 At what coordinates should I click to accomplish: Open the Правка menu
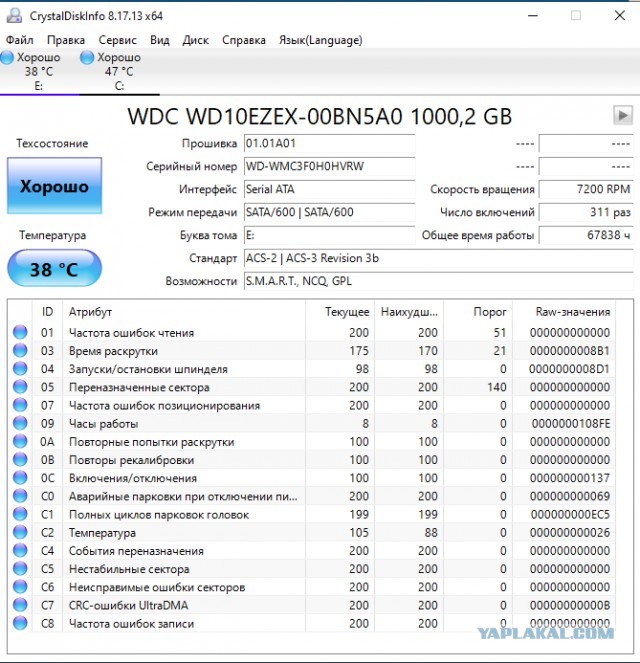point(66,40)
